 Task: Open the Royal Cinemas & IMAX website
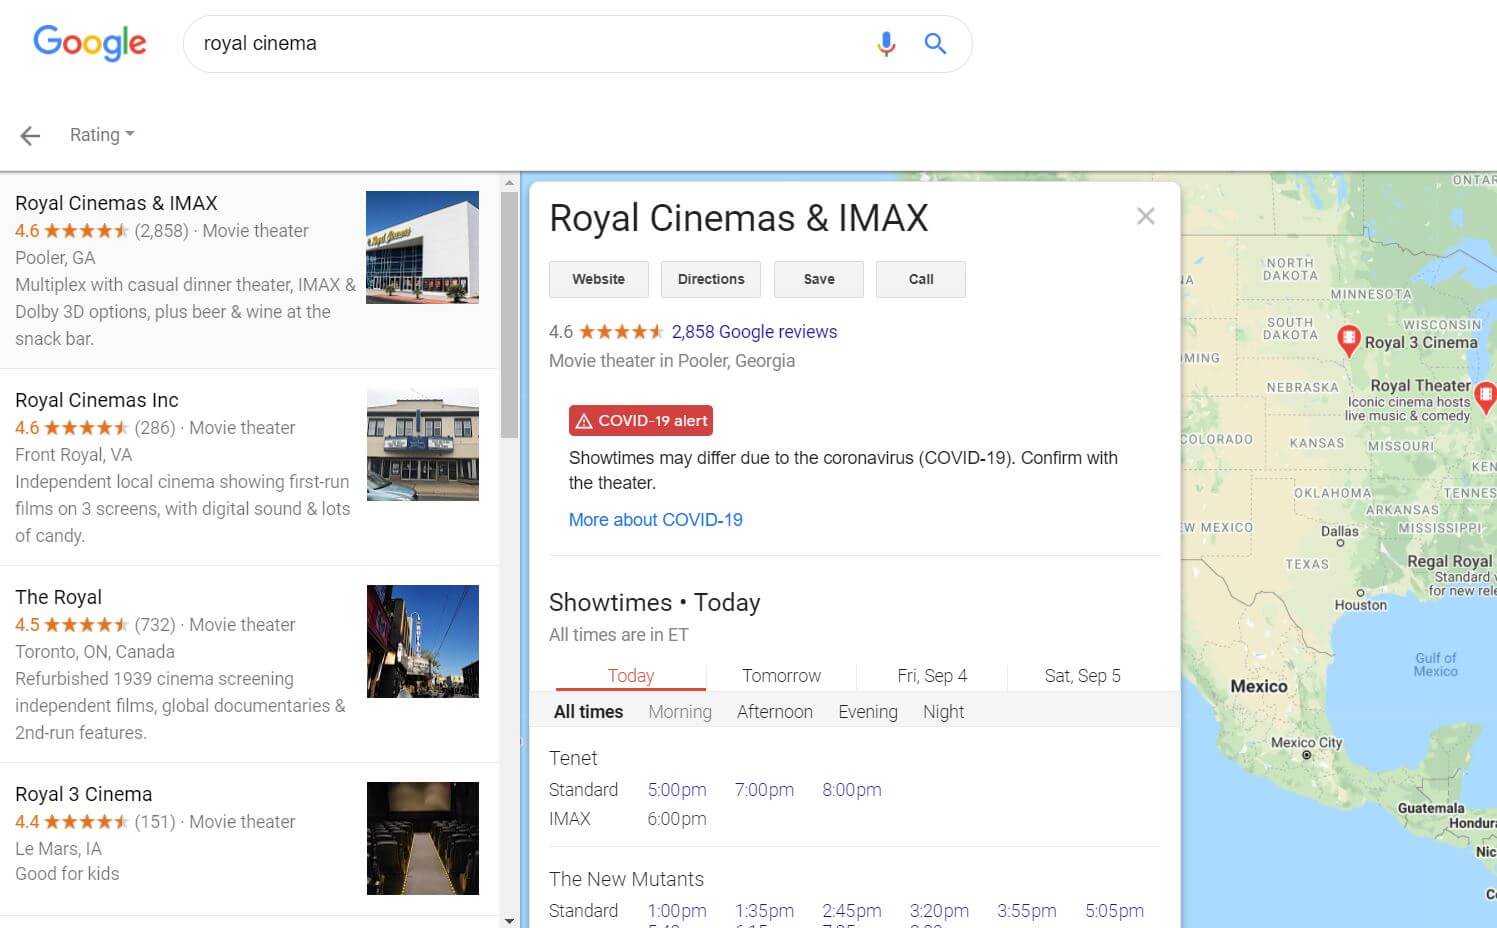click(x=598, y=279)
